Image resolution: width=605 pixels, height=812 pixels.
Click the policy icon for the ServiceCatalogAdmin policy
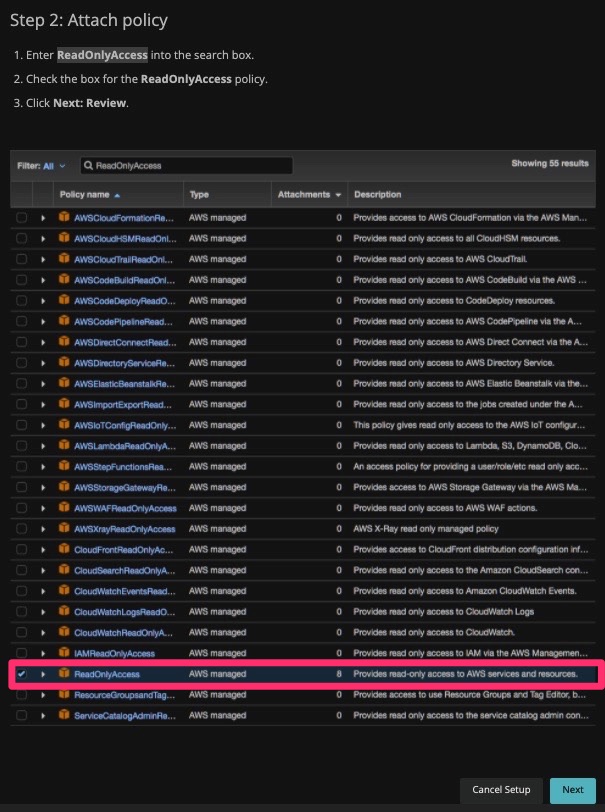tap(64, 715)
